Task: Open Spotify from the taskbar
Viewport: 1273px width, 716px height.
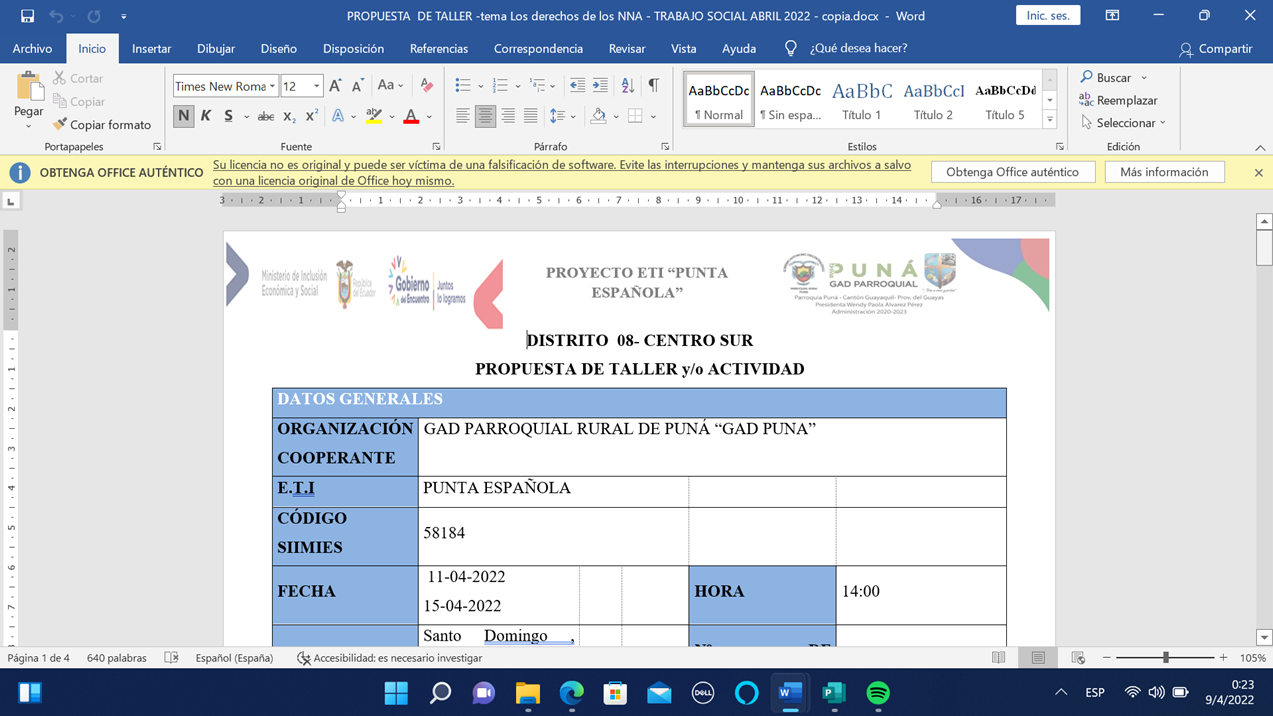Action: tap(878, 693)
